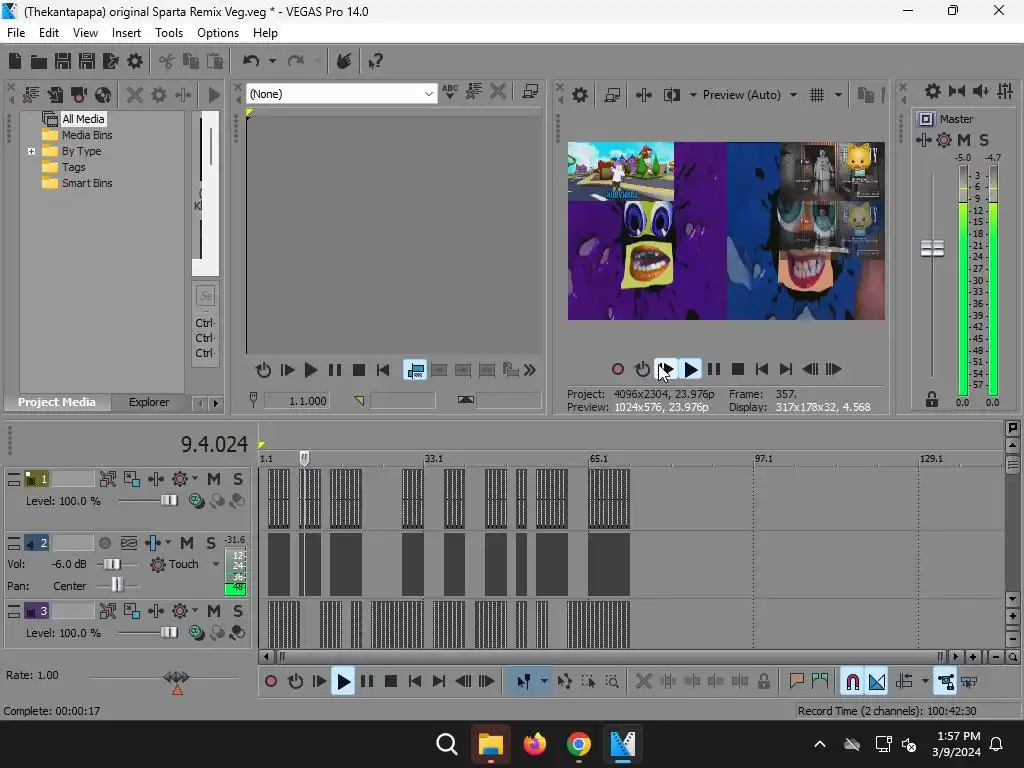1024x768 pixels.
Task: Open the Options menu
Action: pyautogui.click(x=217, y=33)
